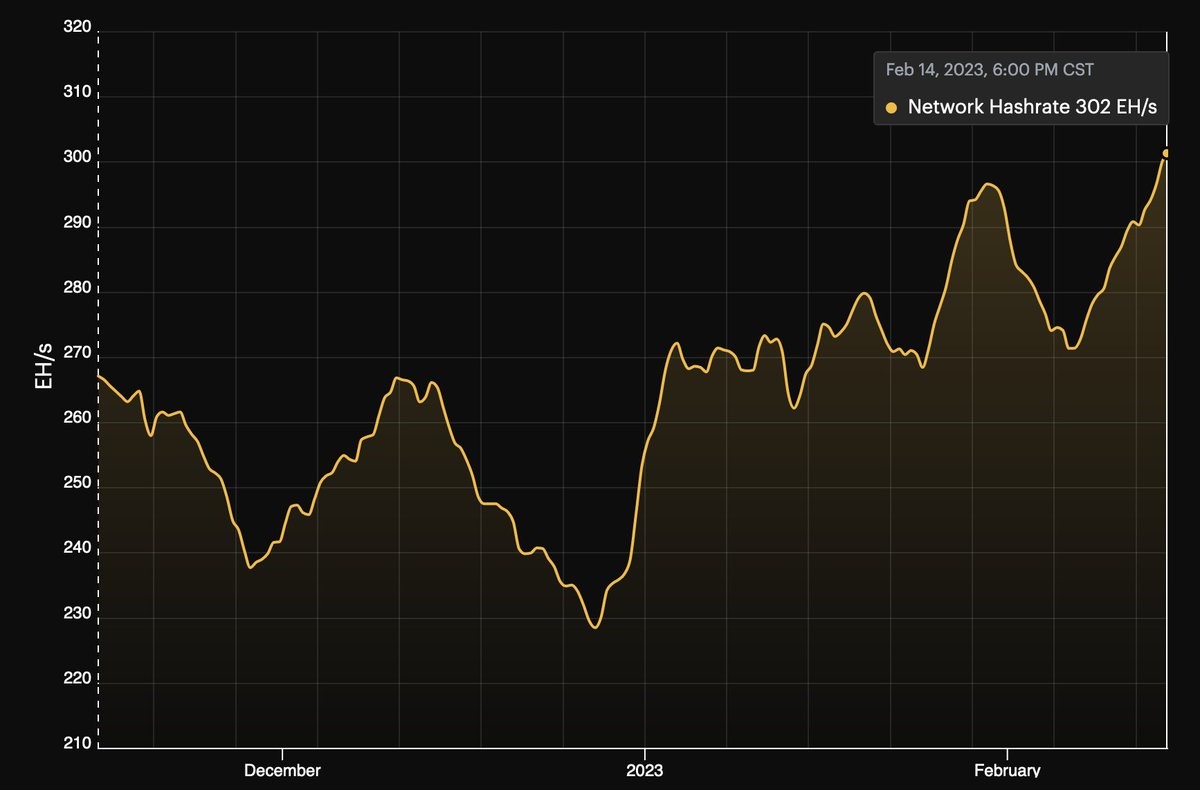
Task: Click the highlighted data point at line end
Action: click(x=1166, y=153)
